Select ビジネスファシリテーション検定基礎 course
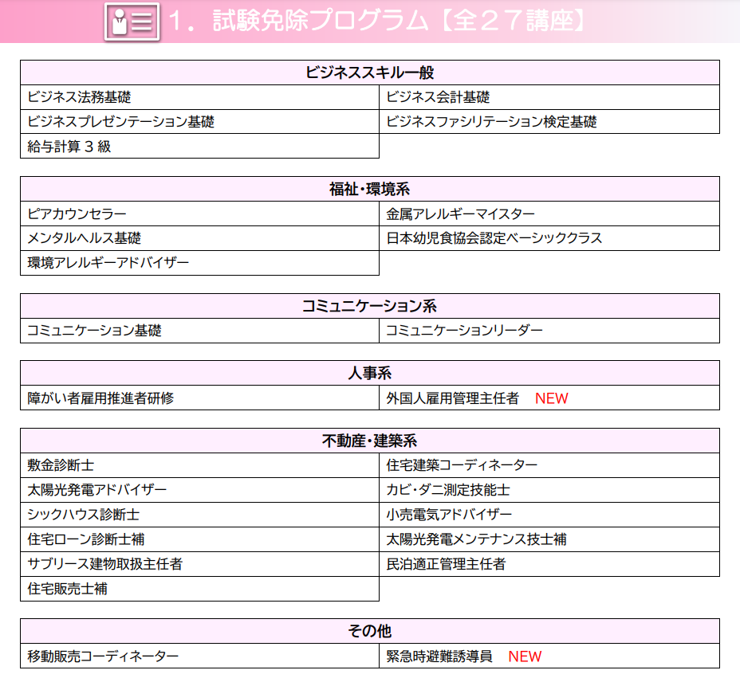Image resolution: width=740 pixels, height=678 pixels. pos(549,122)
